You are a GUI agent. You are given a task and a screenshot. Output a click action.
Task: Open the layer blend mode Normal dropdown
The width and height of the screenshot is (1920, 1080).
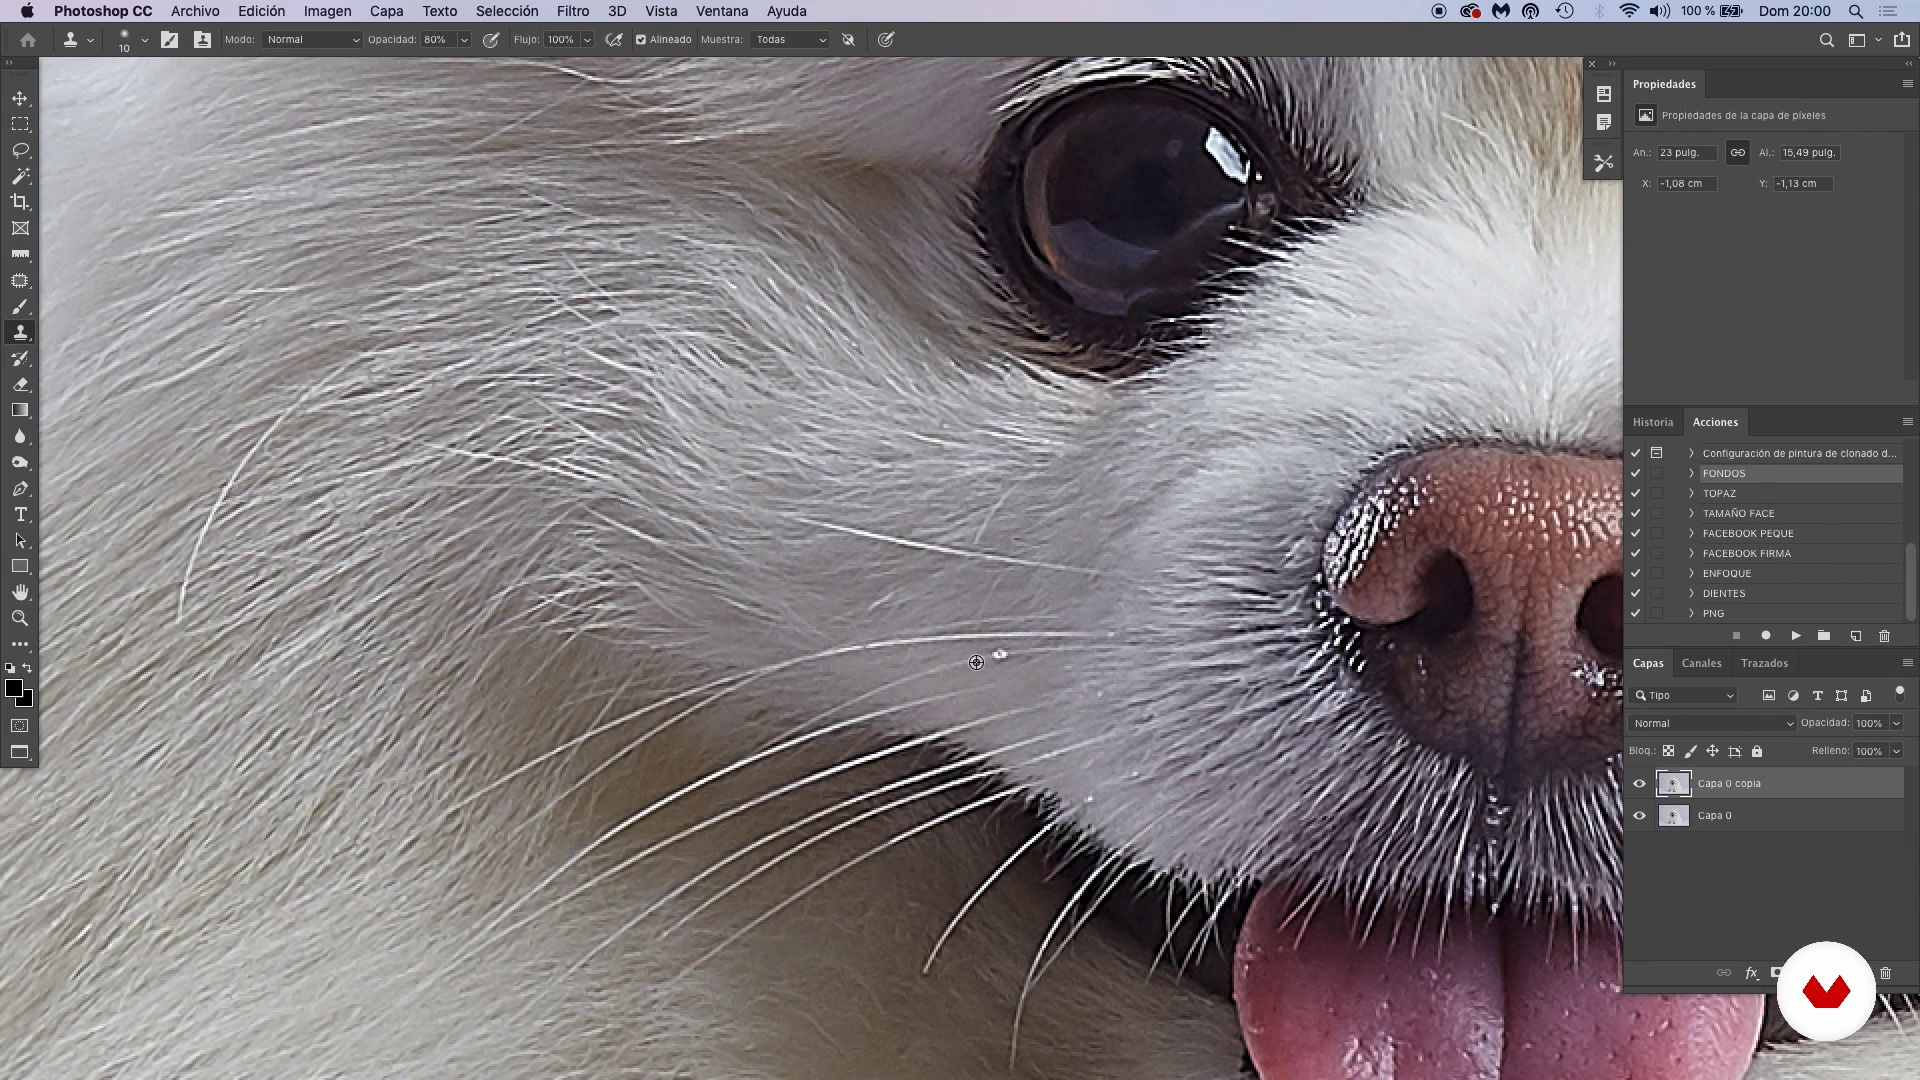click(x=1711, y=723)
